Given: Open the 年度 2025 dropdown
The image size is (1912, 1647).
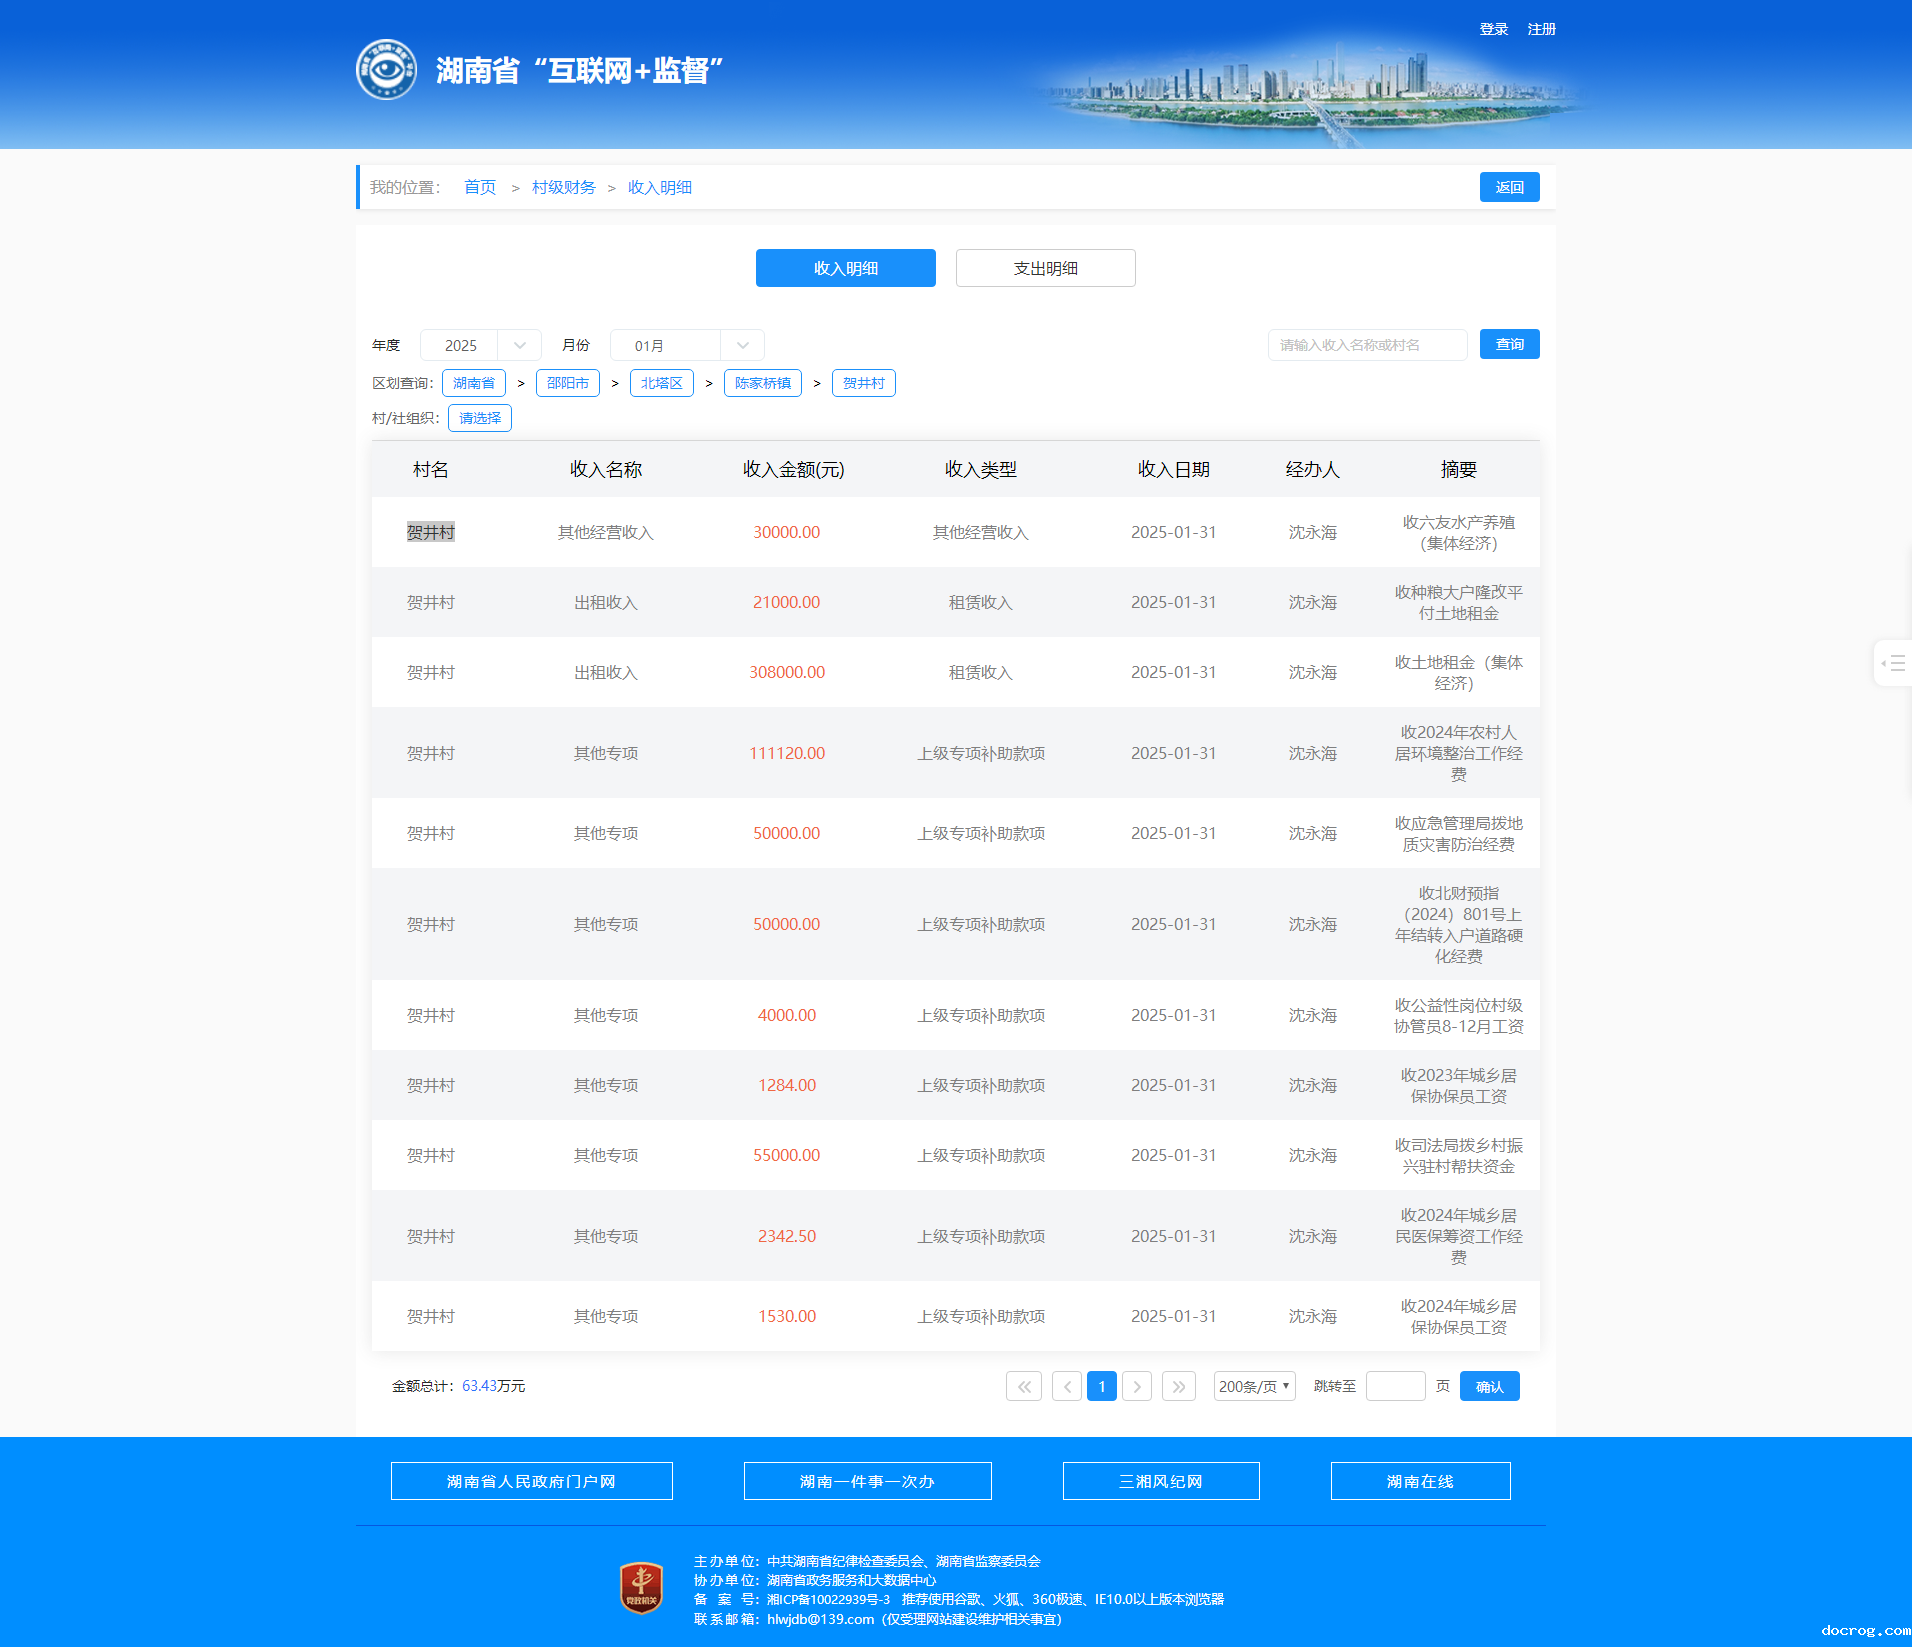Looking at the screenshot, I should [481, 345].
